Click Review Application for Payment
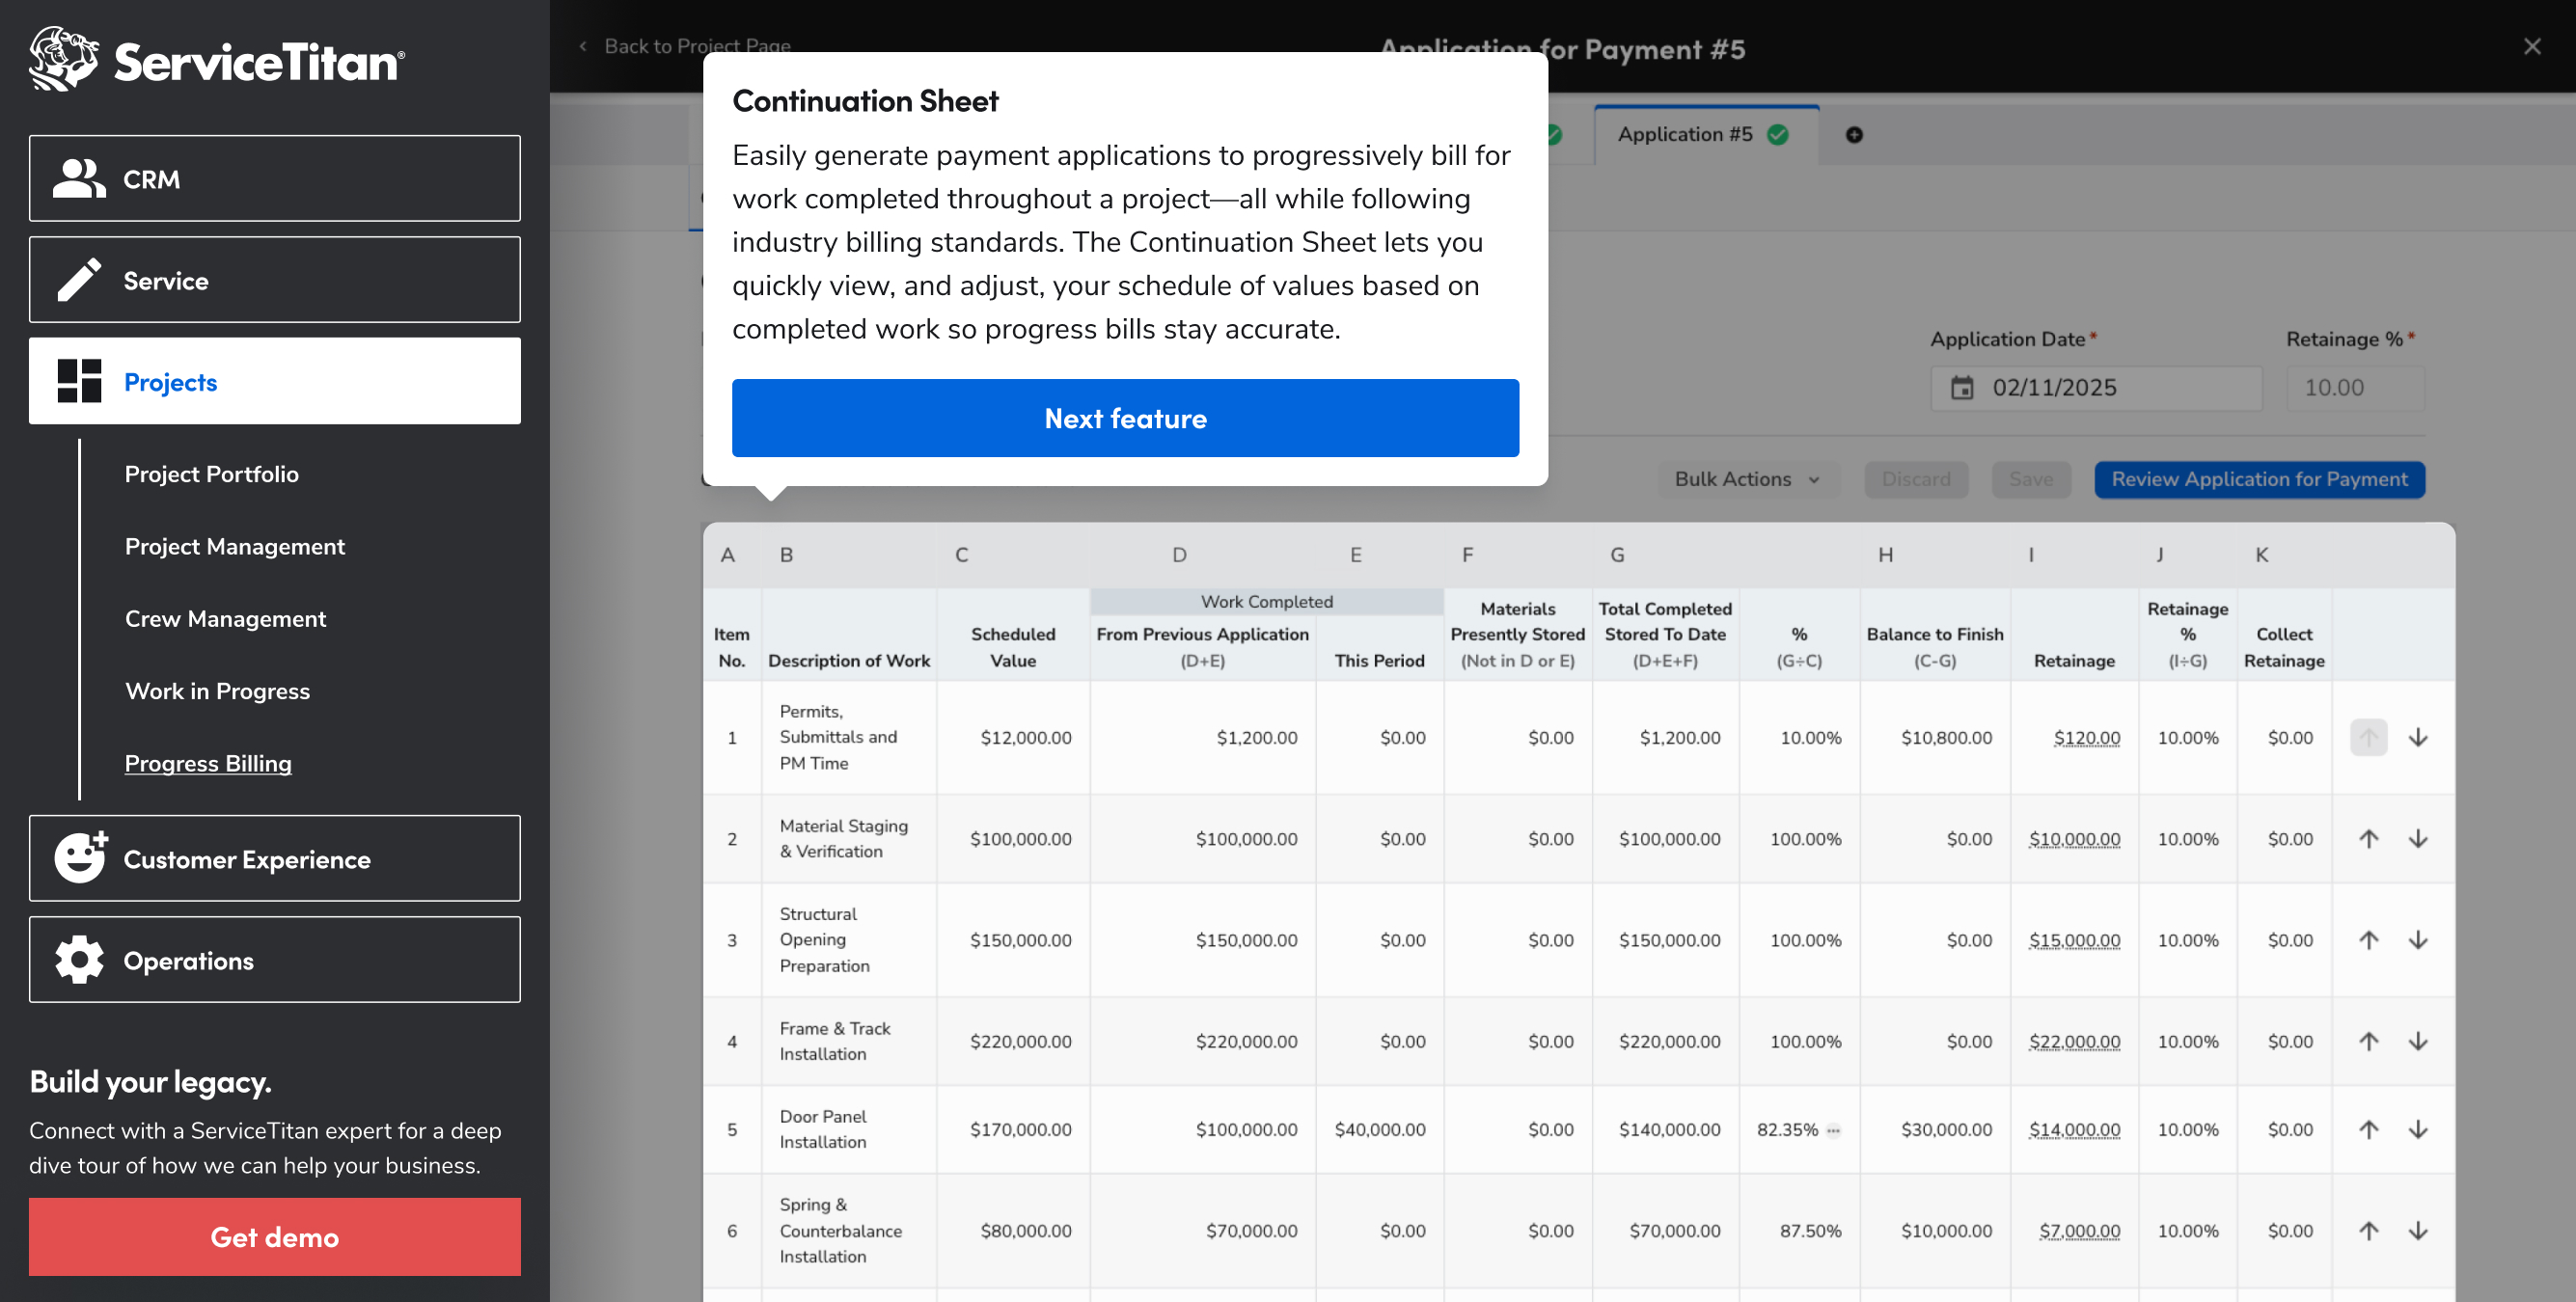Viewport: 2576px width, 1302px height. (2258, 479)
